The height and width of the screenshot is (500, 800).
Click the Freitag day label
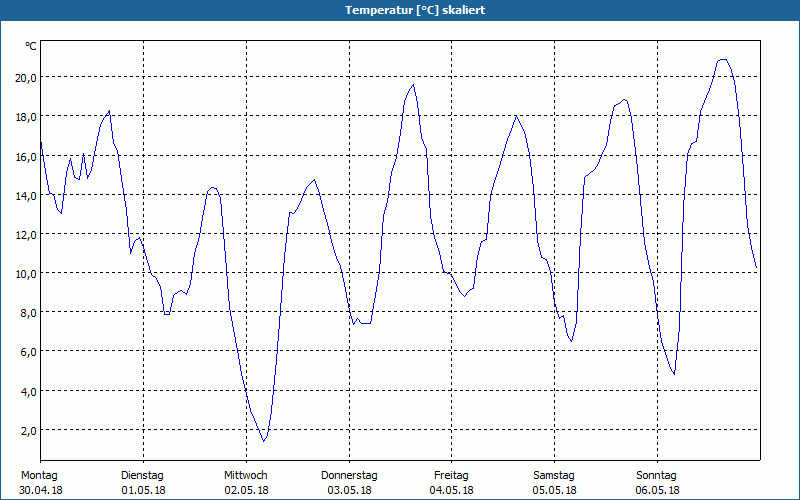point(451,476)
